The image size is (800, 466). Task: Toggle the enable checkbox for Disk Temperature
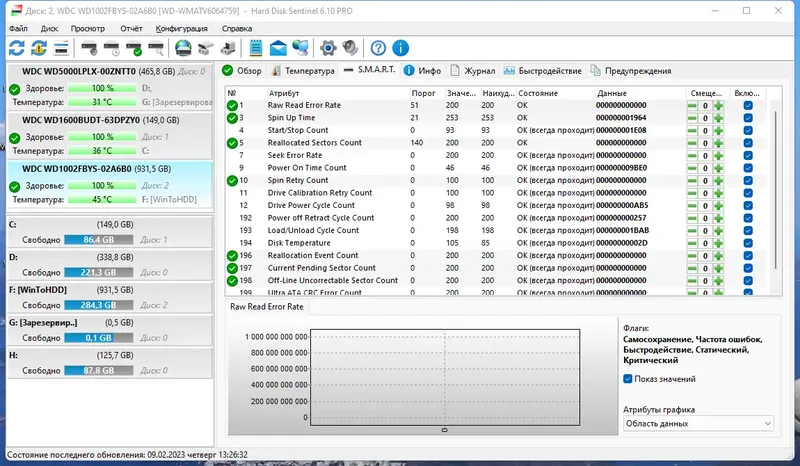[748, 243]
